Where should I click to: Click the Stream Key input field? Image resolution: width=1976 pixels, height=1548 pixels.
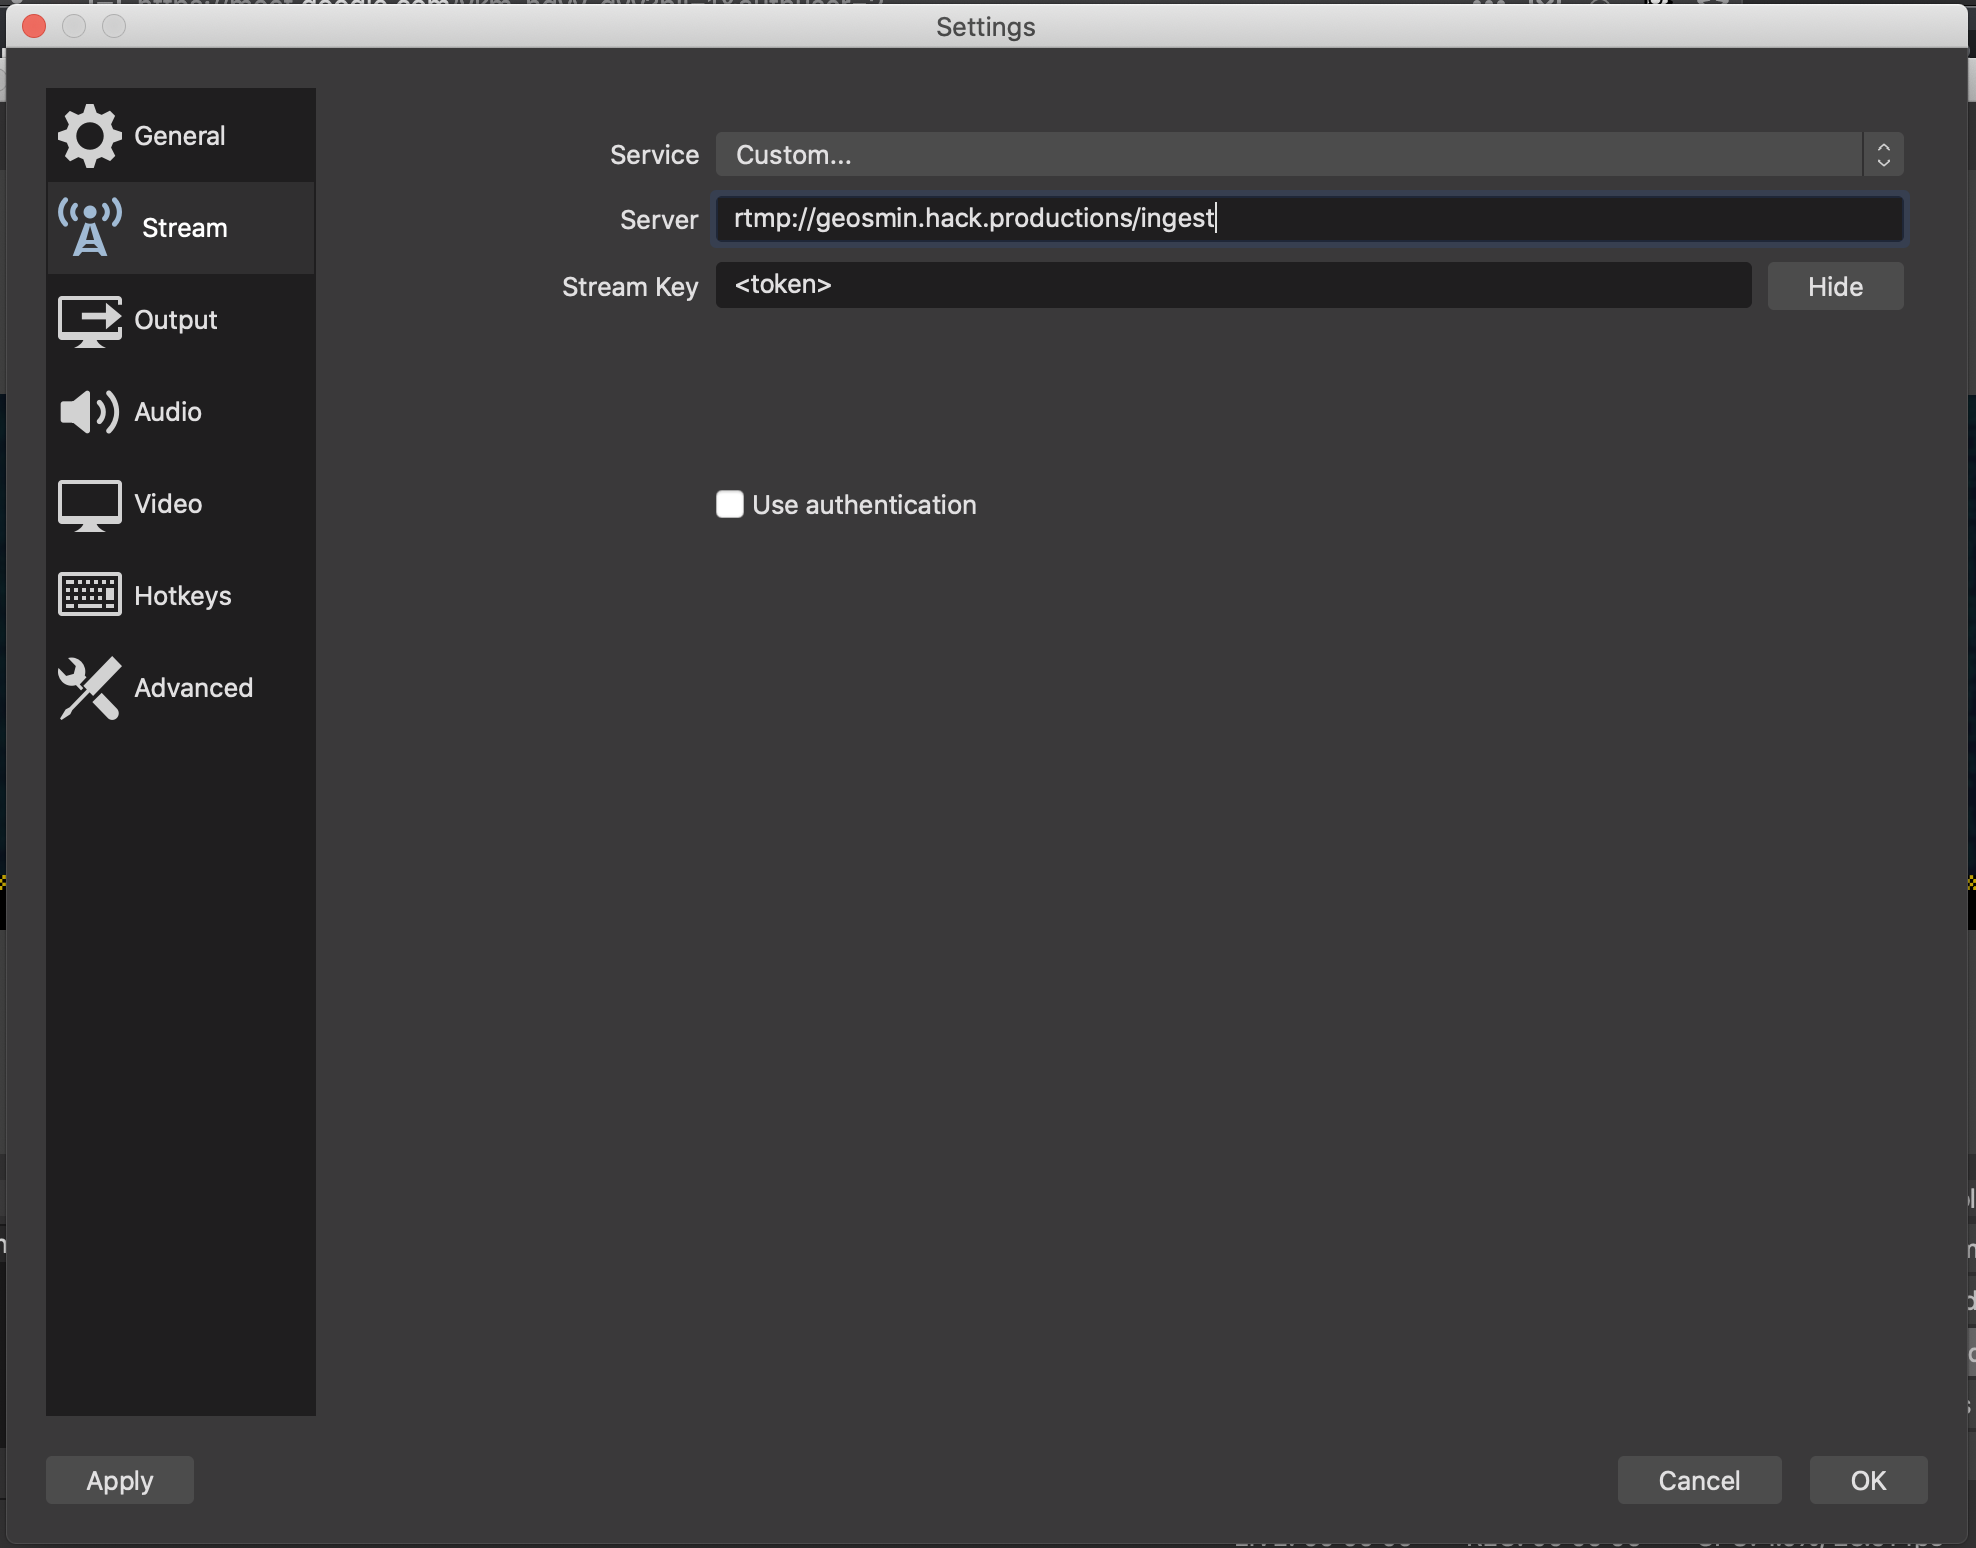coord(1235,284)
